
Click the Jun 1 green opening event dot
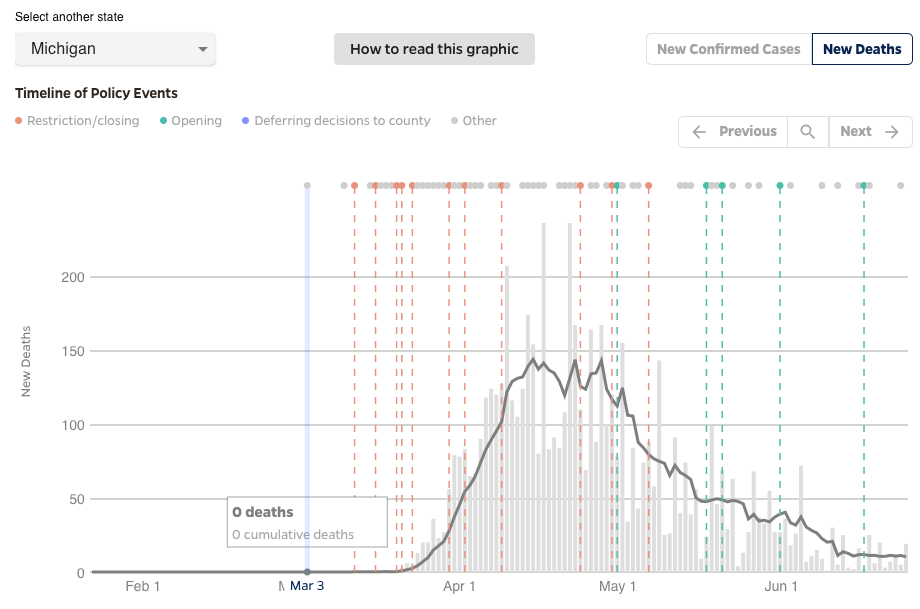pos(780,186)
